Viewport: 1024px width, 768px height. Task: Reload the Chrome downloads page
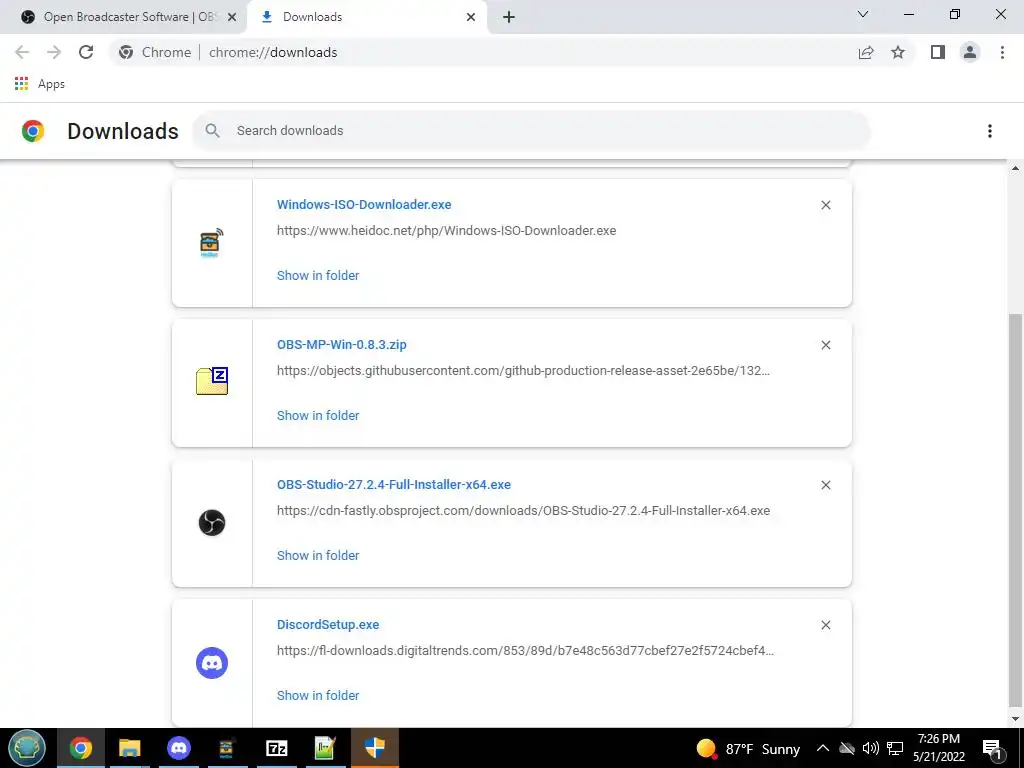tap(86, 52)
